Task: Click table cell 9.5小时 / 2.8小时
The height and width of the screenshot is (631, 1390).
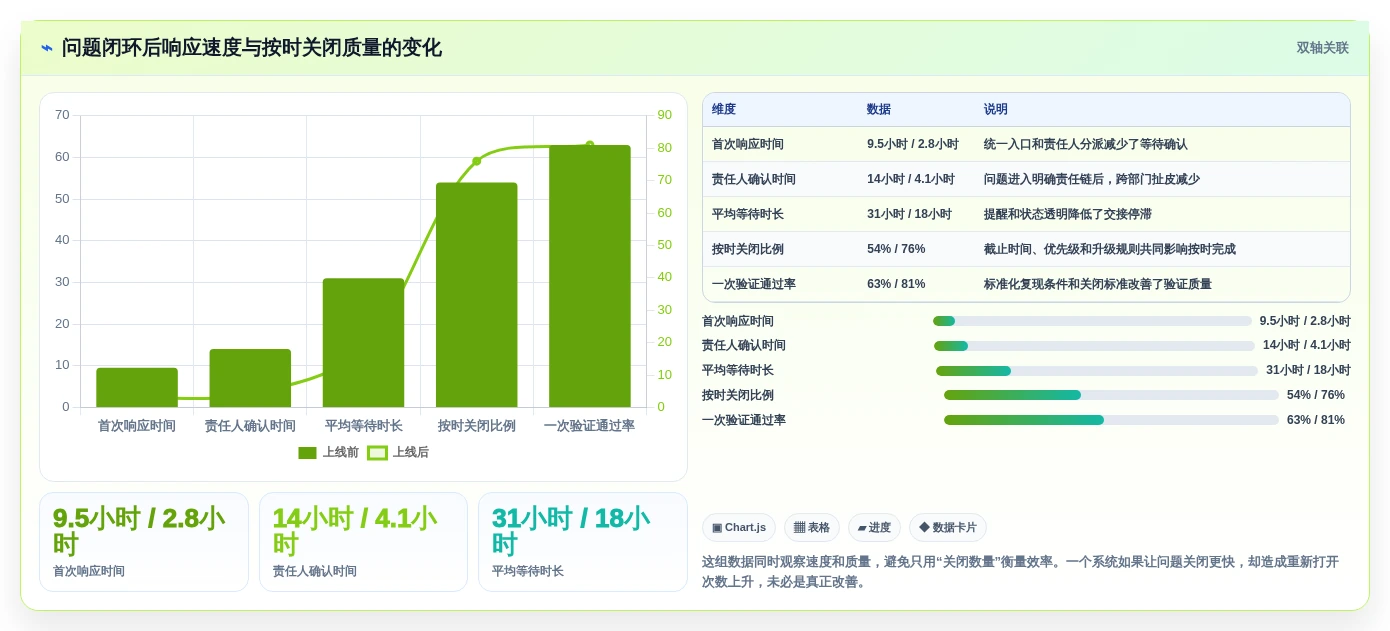Action: tap(913, 144)
